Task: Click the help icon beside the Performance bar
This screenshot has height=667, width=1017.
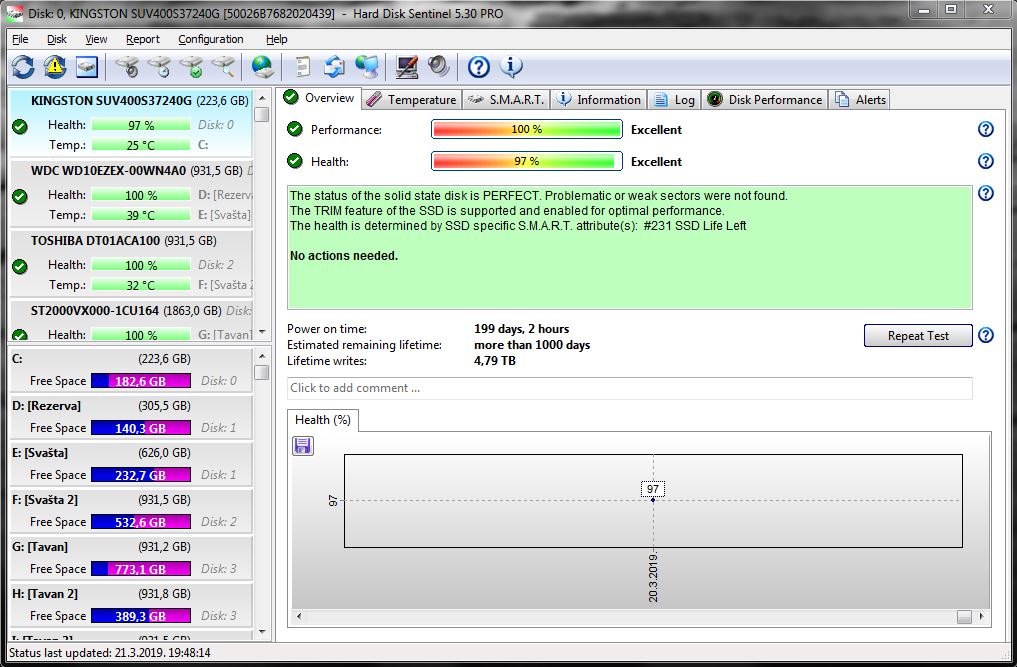Action: point(985,129)
